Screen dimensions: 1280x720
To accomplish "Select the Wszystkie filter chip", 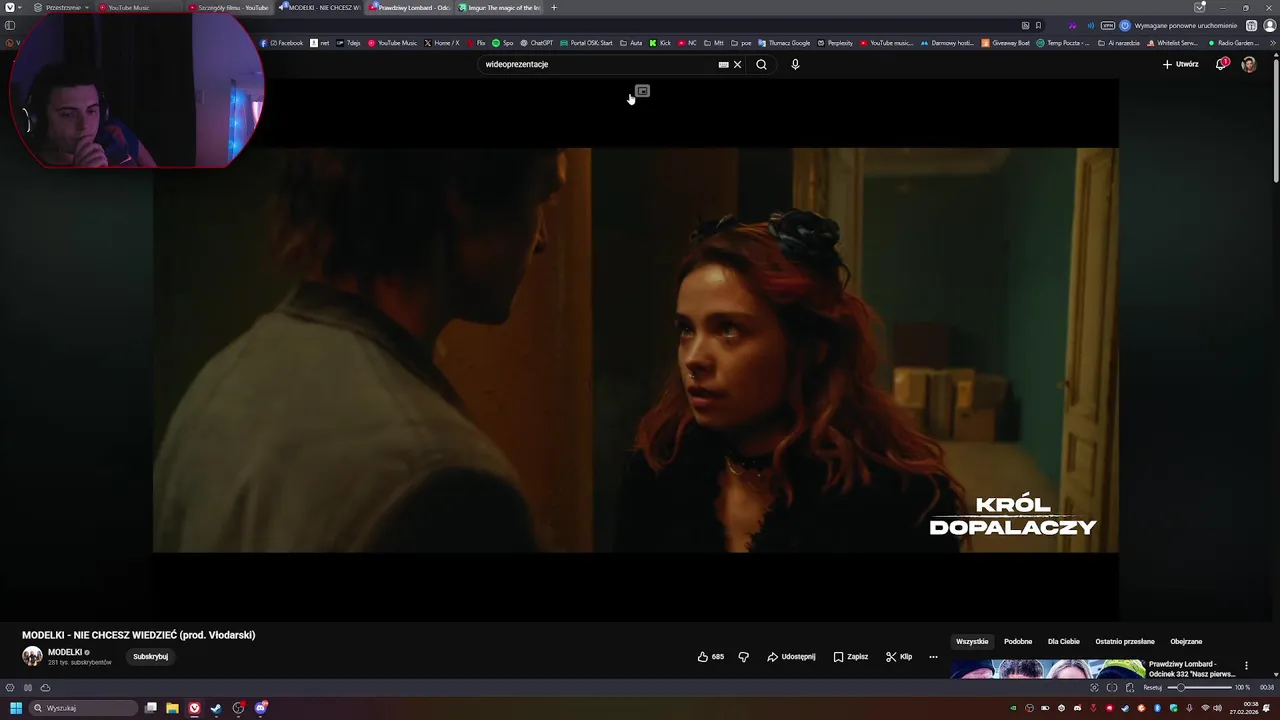I will 972,642.
